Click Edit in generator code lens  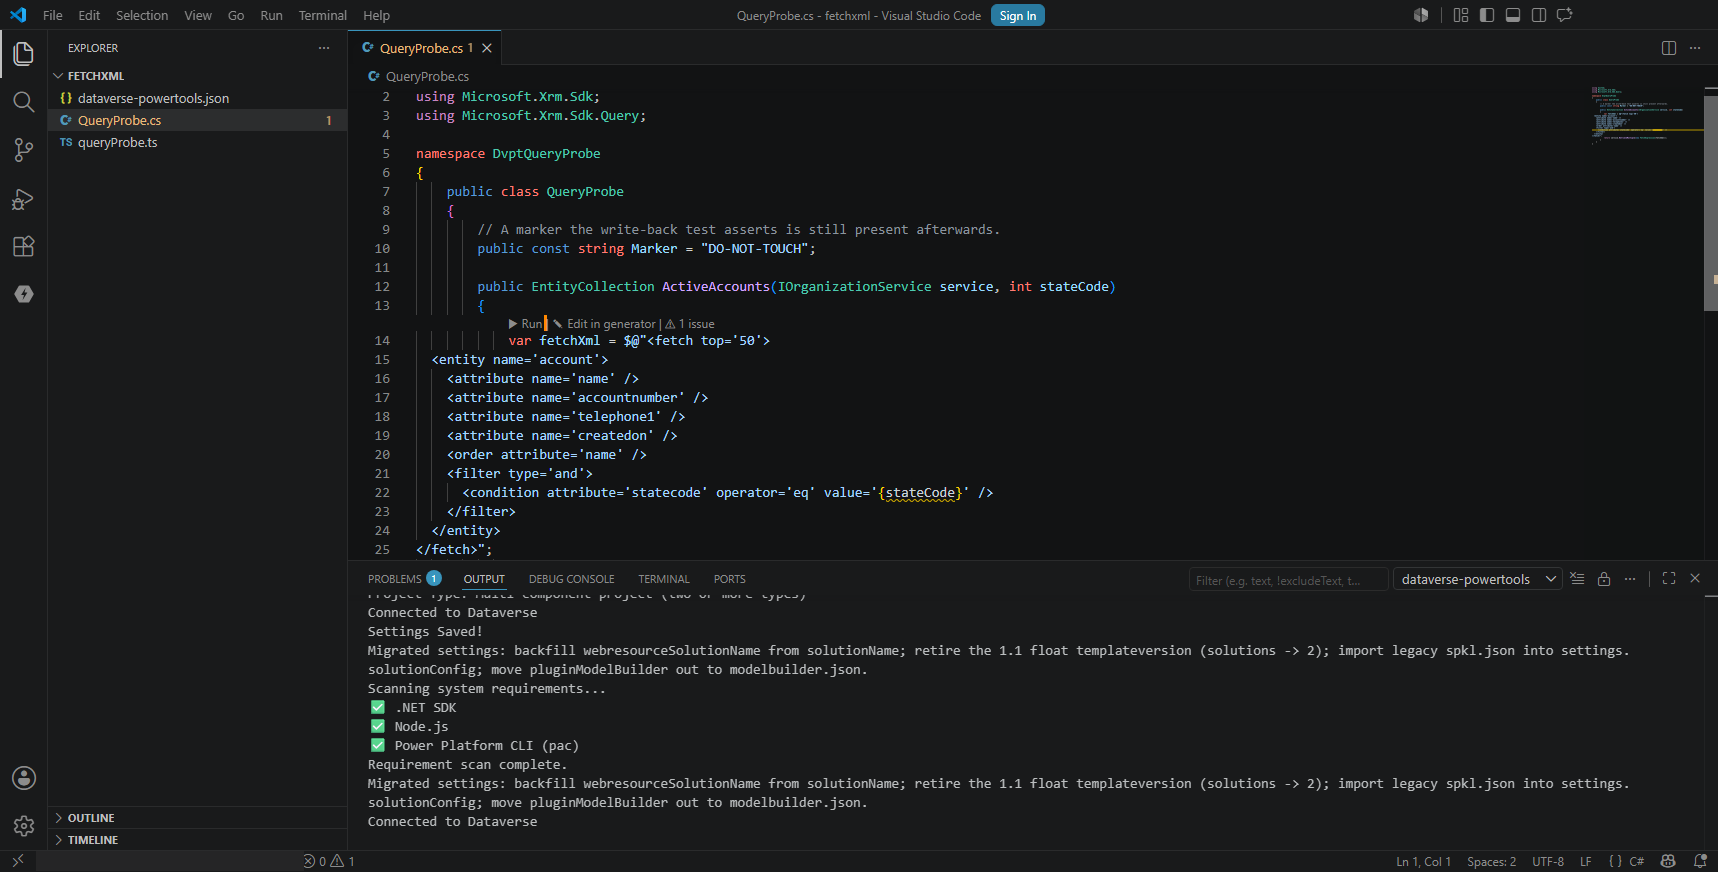coord(604,324)
